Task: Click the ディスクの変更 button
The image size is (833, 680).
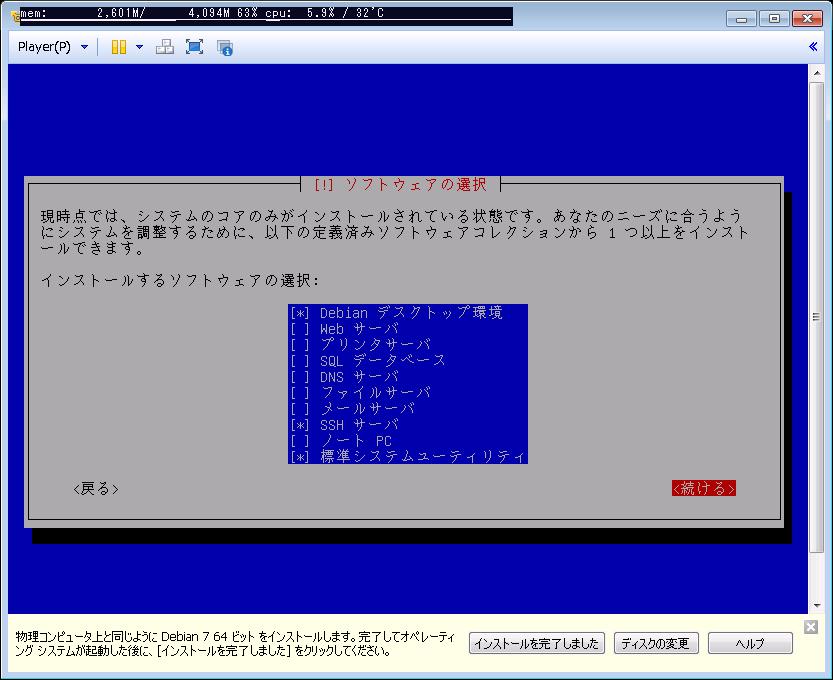Action: [x=656, y=643]
